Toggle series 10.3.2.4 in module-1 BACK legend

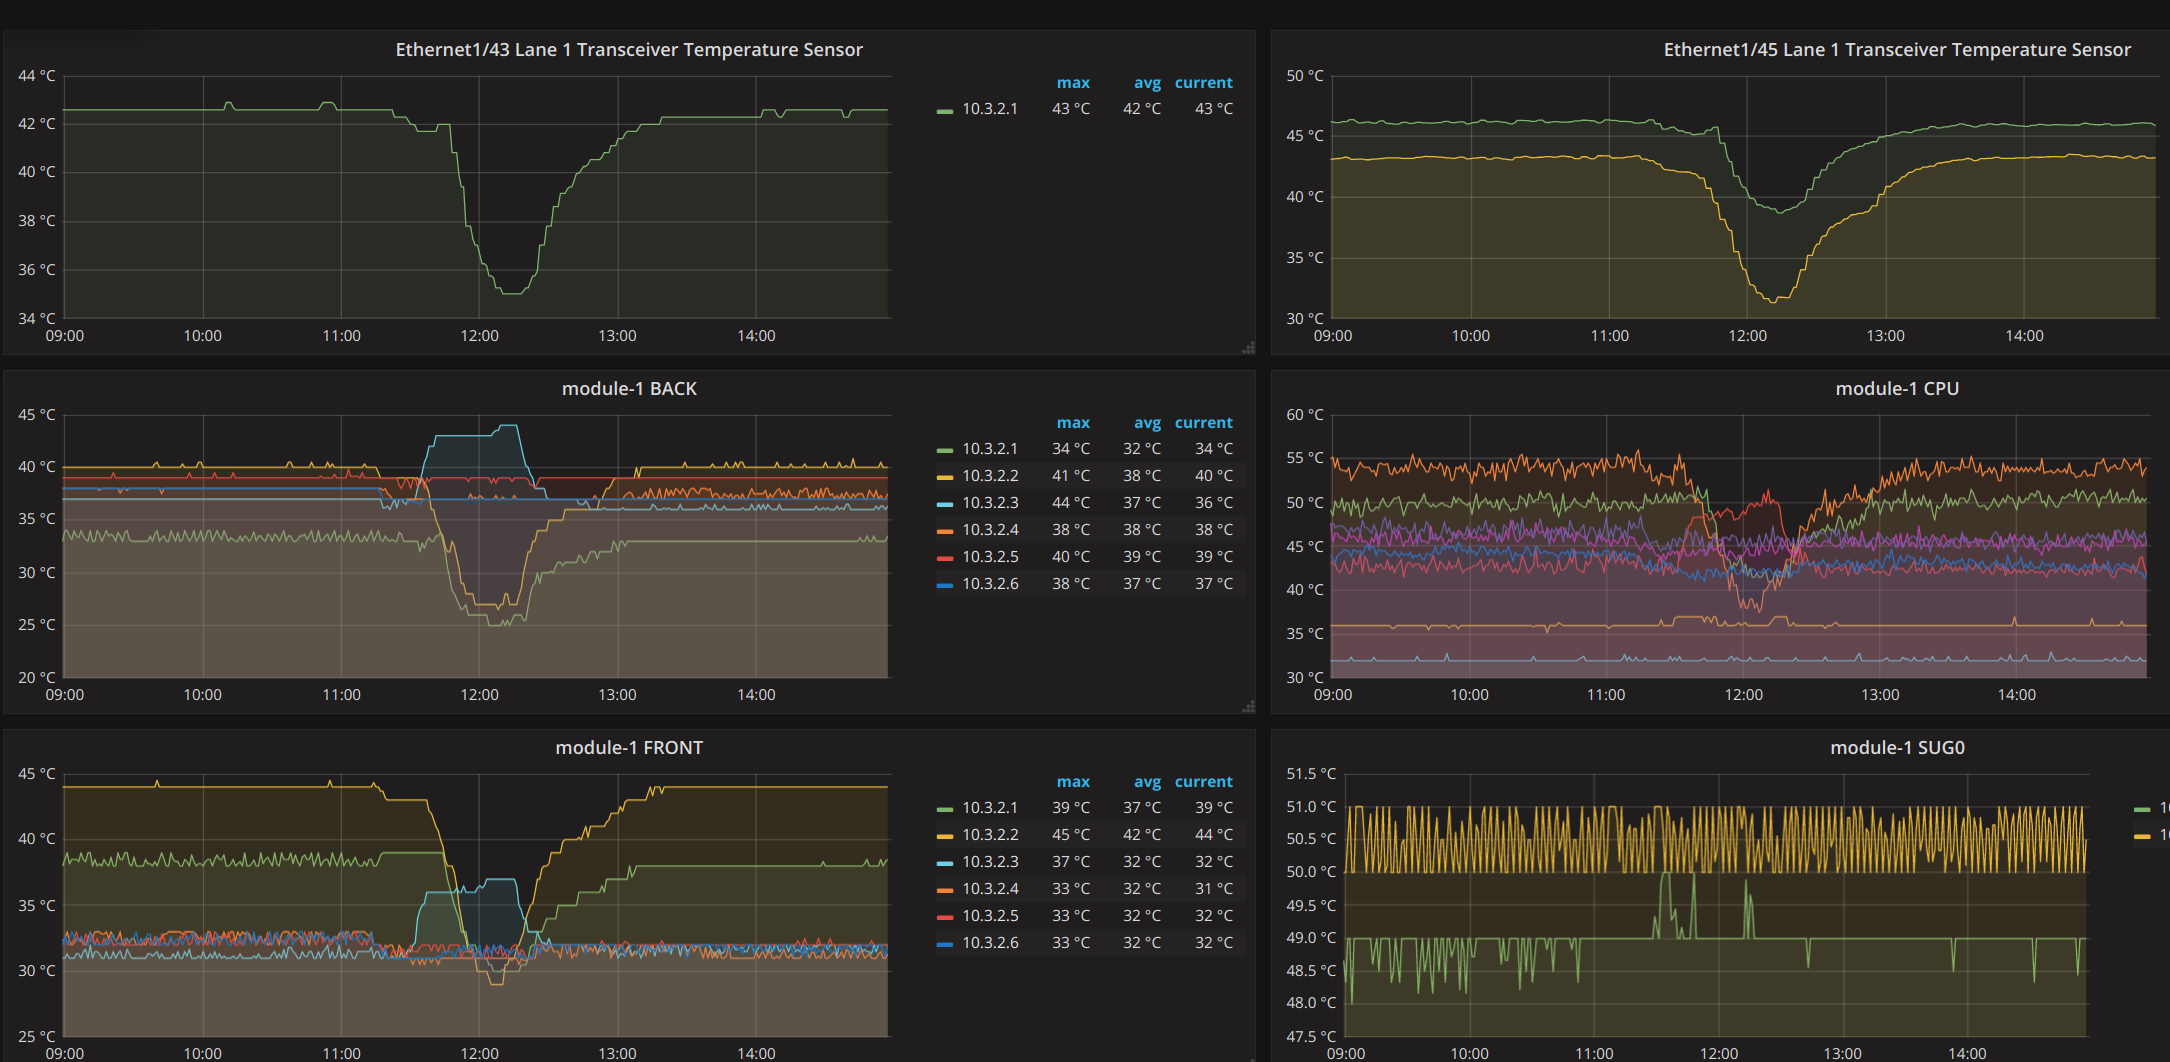(x=990, y=530)
